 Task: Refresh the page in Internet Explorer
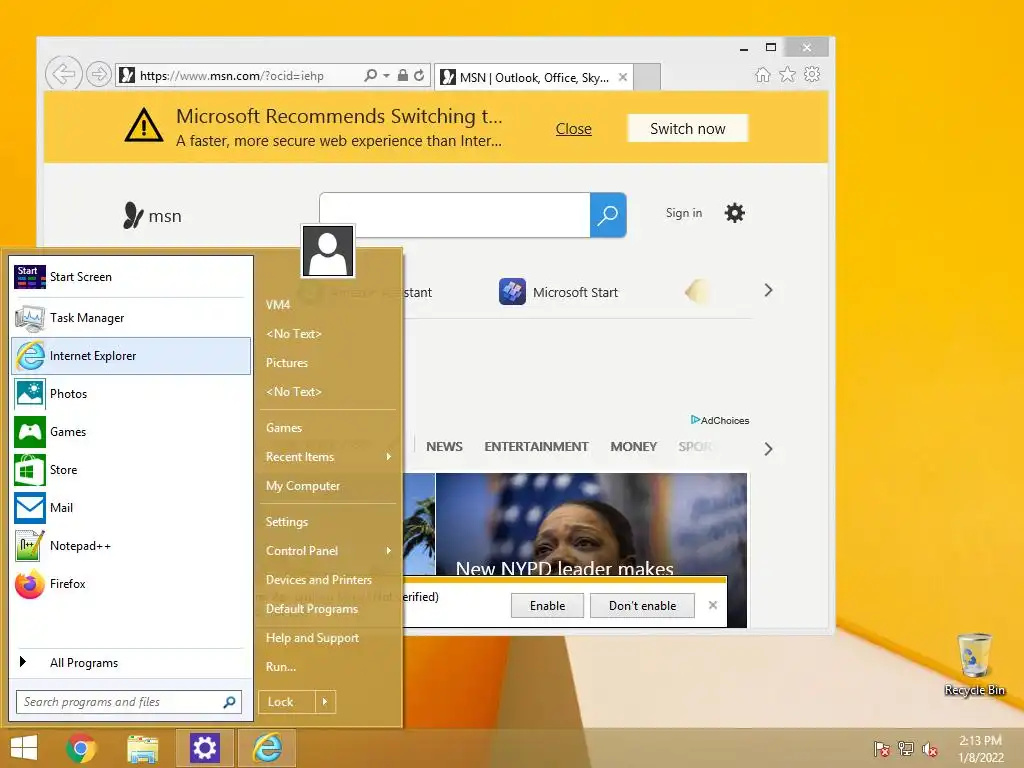tap(419, 75)
